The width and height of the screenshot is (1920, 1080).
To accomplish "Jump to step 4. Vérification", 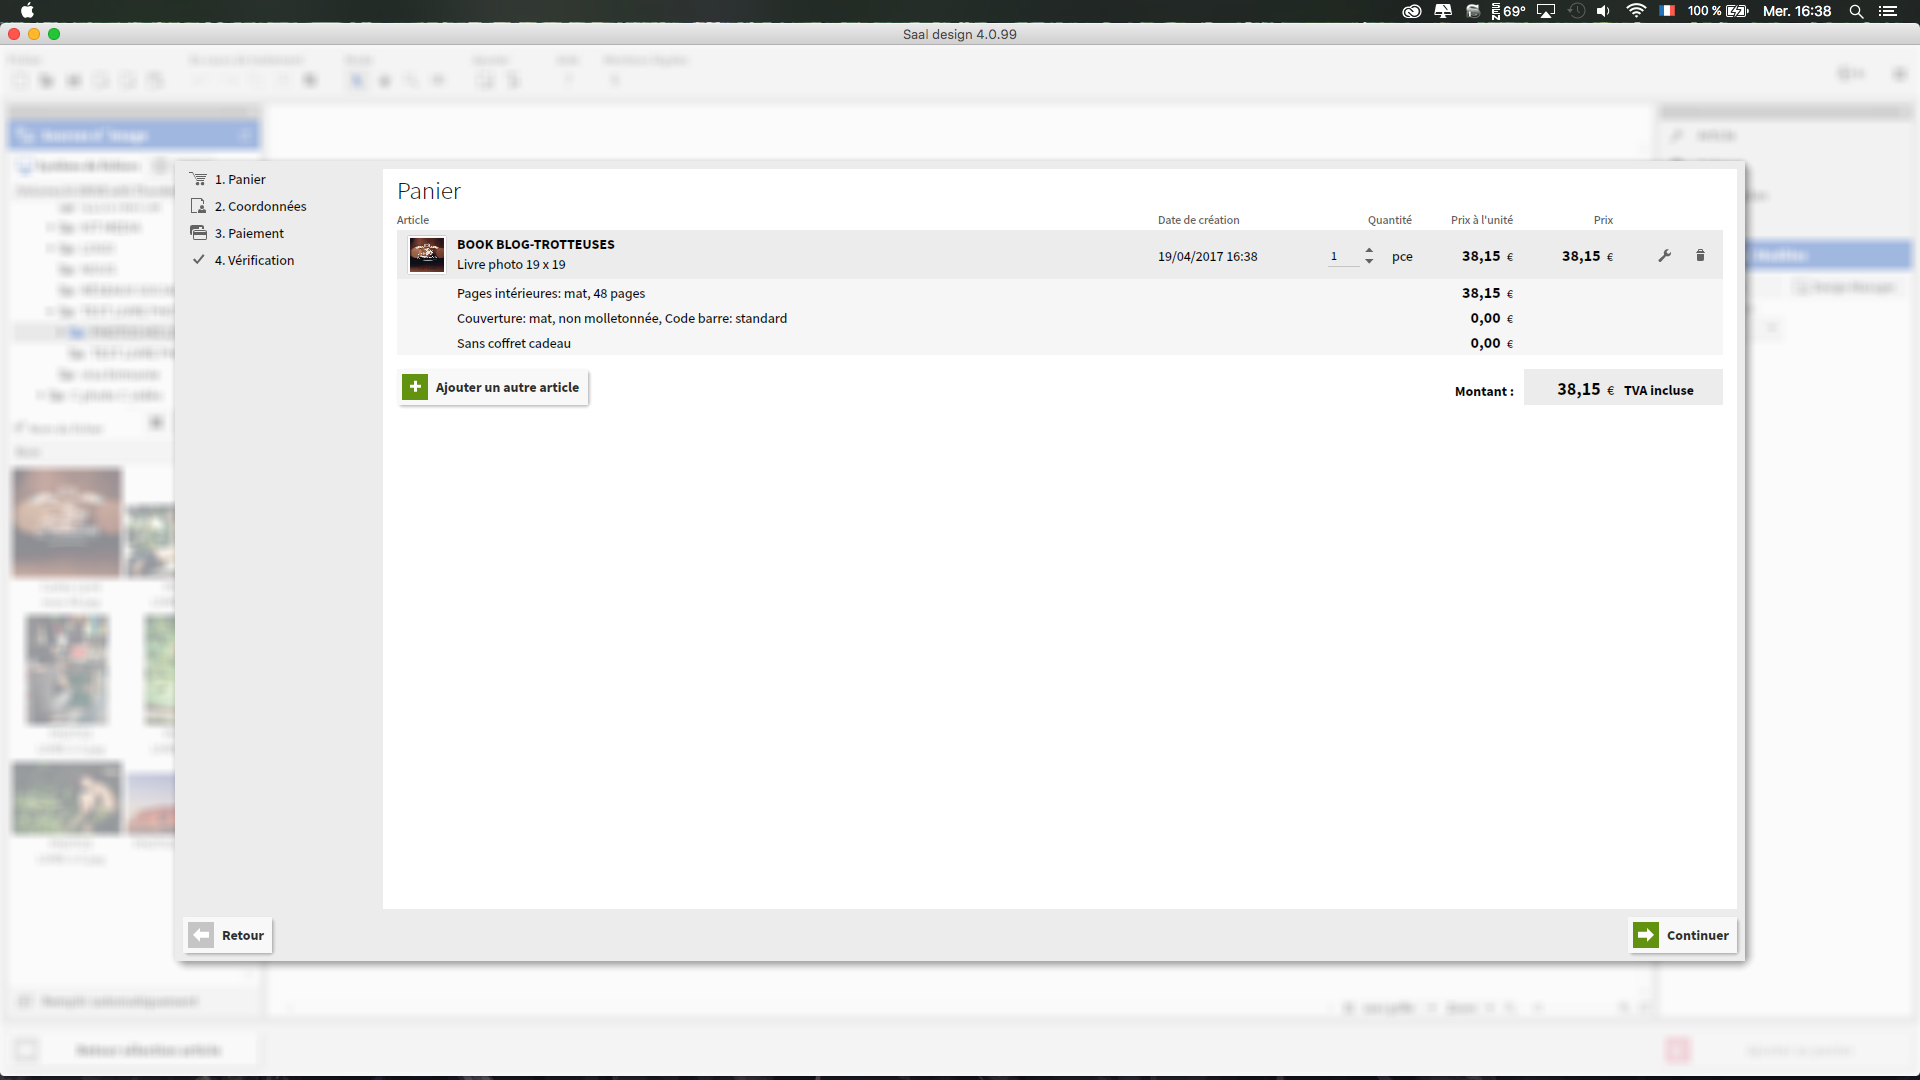I will [x=254, y=260].
